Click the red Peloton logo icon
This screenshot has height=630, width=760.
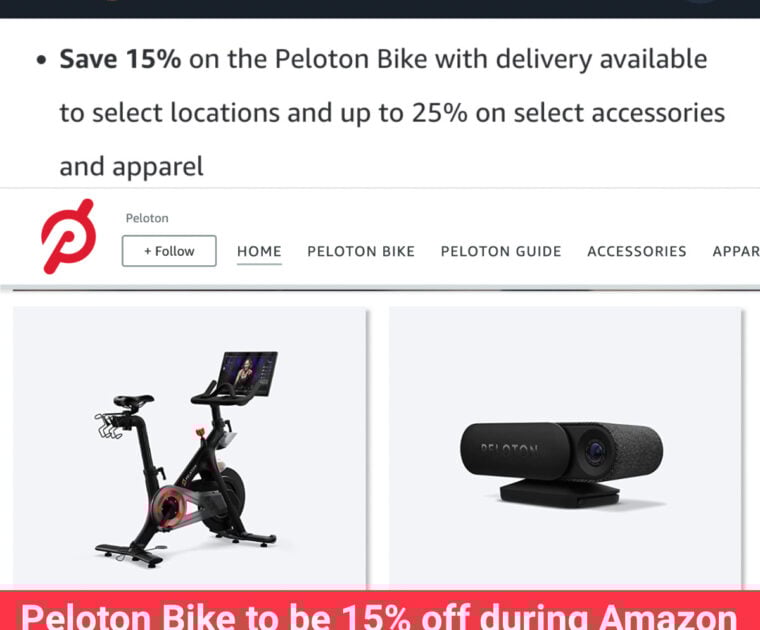[68, 236]
